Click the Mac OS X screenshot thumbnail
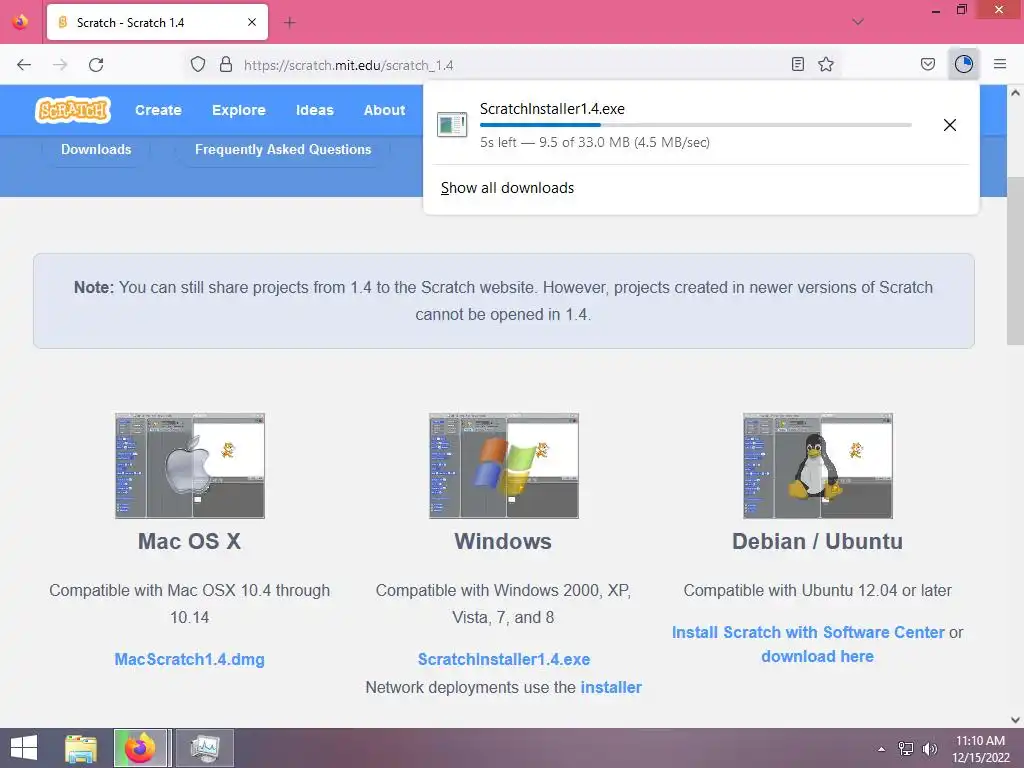The width and height of the screenshot is (1024, 768). (190, 466)
